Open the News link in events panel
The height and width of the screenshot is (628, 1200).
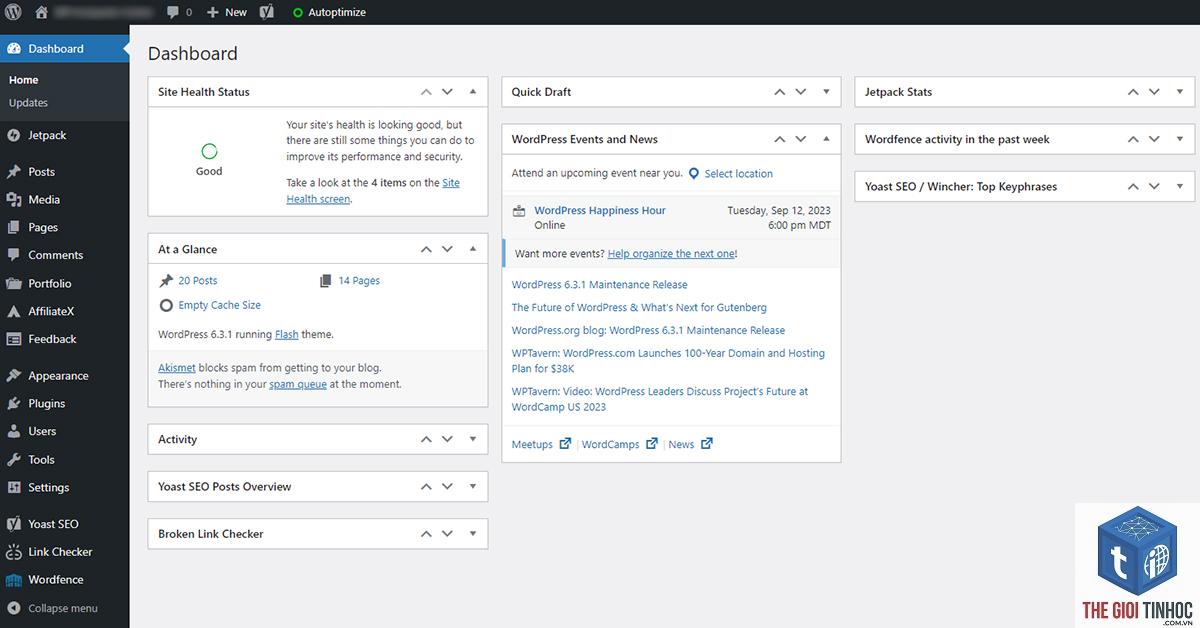pyautogui.click(x=681, y=444)
